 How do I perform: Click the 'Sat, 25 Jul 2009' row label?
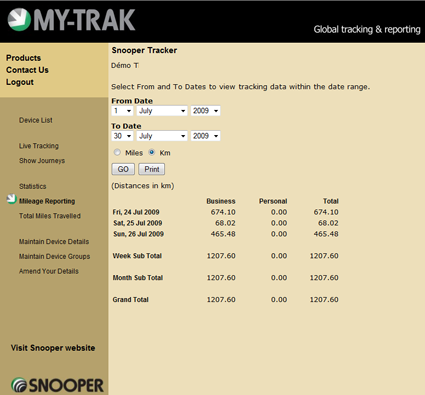tap(138, 223)
